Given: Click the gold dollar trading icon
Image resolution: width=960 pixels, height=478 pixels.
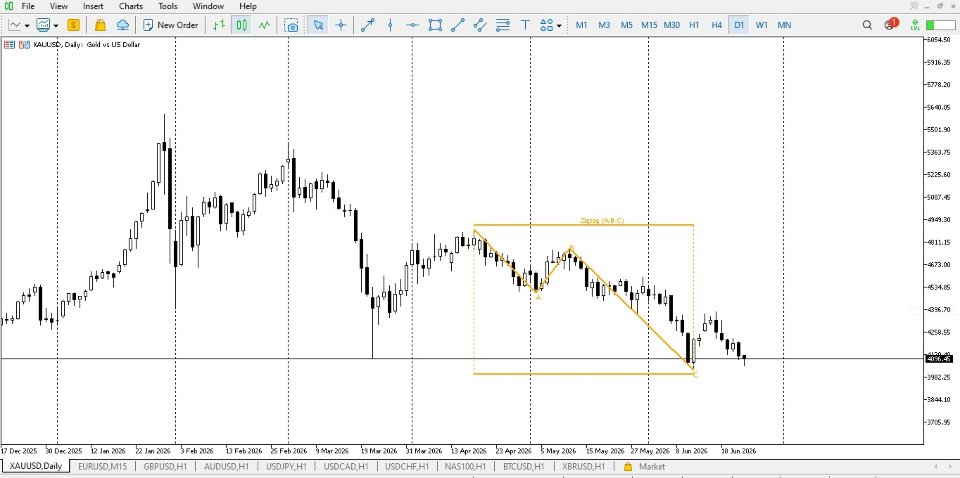Looking at the screenshot, I should point(73,25).
